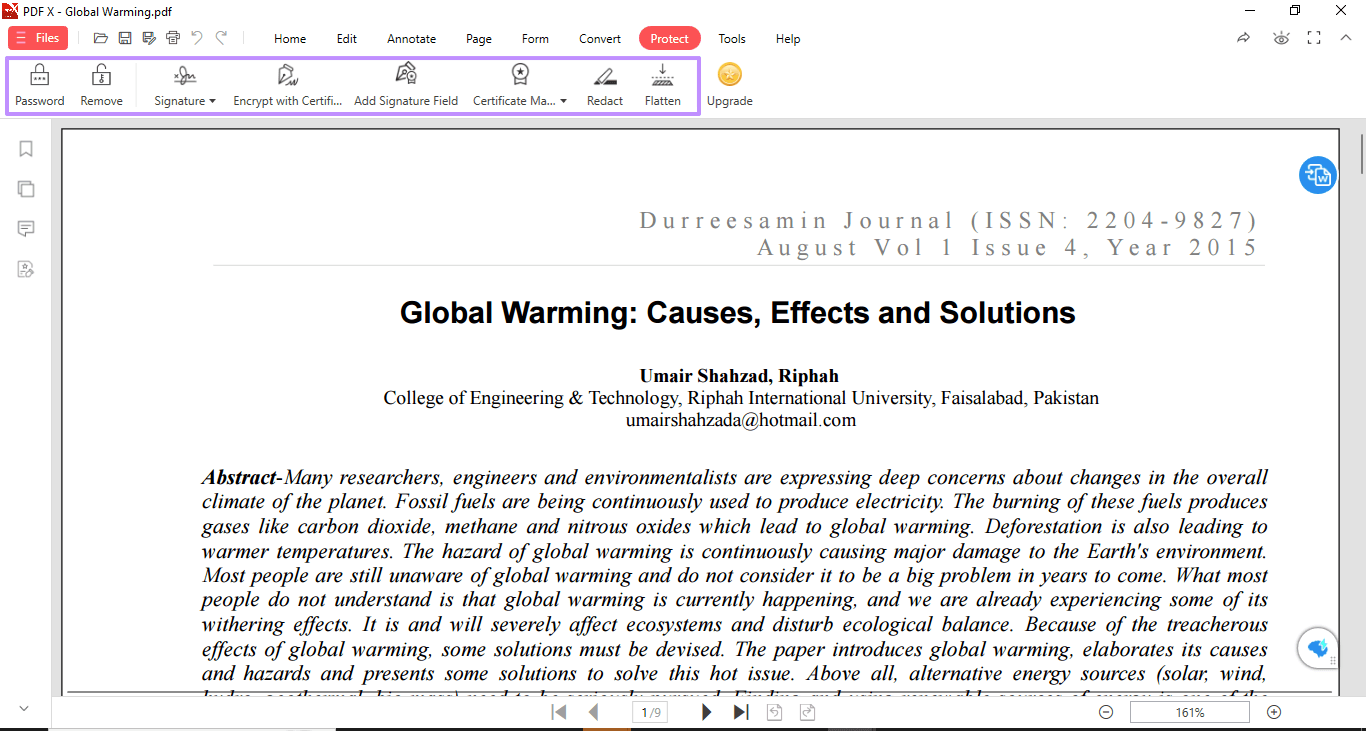
Task: Toggle the eye protection mode icon
Action: (x=1281, y=38)
